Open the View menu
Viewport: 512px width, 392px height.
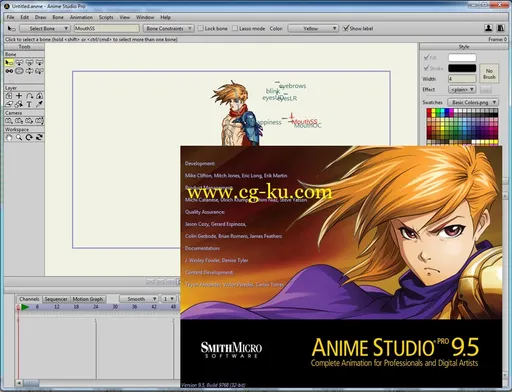(125, 17)
